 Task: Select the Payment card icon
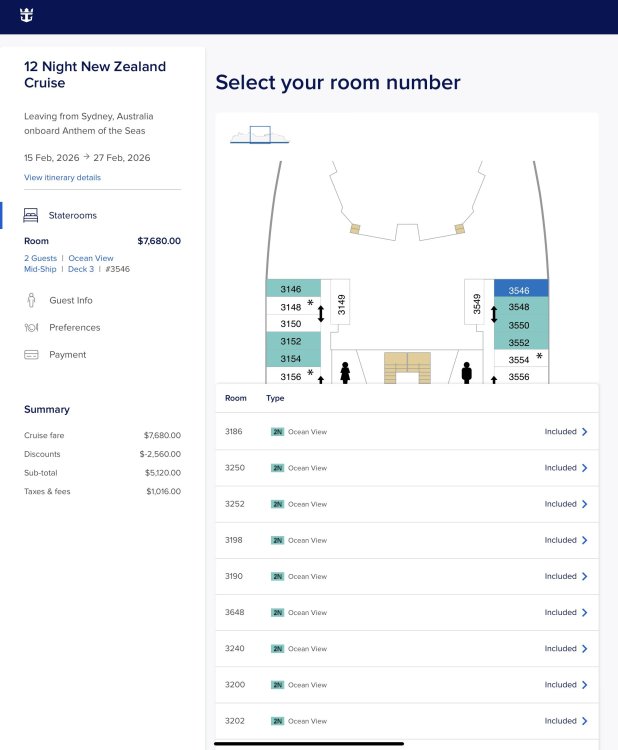point(31,354)
